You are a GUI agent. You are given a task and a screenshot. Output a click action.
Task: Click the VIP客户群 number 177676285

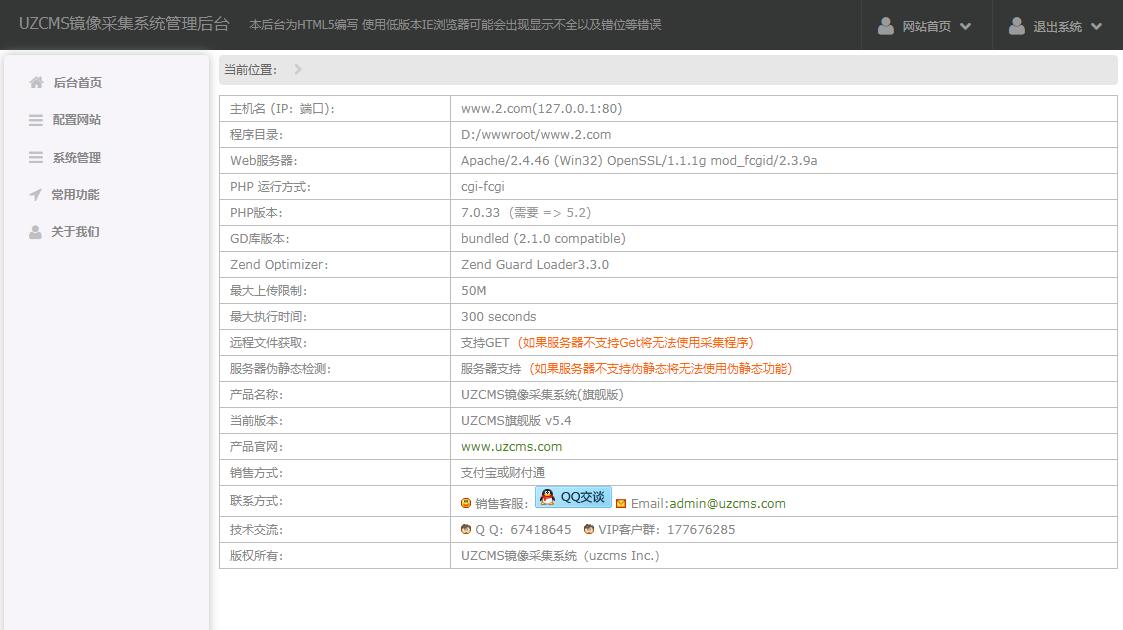coord(701,530)
